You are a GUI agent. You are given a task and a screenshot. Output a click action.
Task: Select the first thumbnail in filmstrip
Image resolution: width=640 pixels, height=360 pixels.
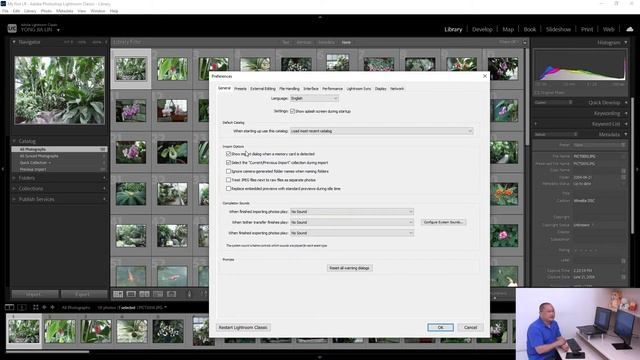[x=24, y=331]
